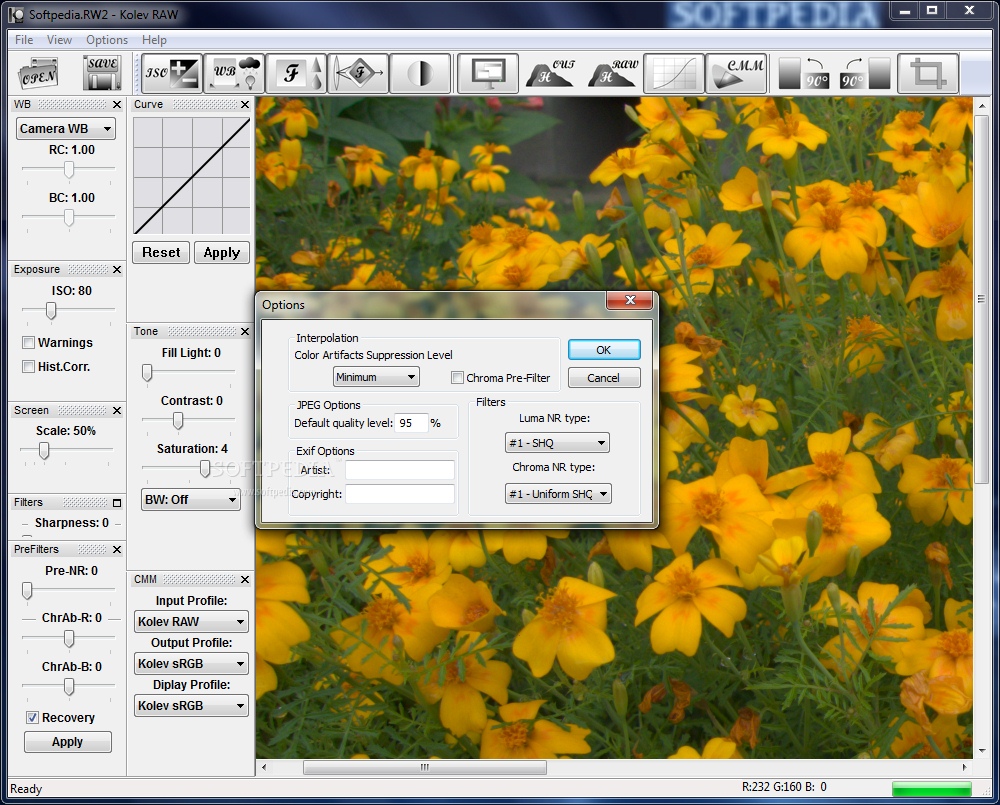The image size is (1000, 805).
Task: Open the ISO exposure panel icon
Action: [172, 73]
